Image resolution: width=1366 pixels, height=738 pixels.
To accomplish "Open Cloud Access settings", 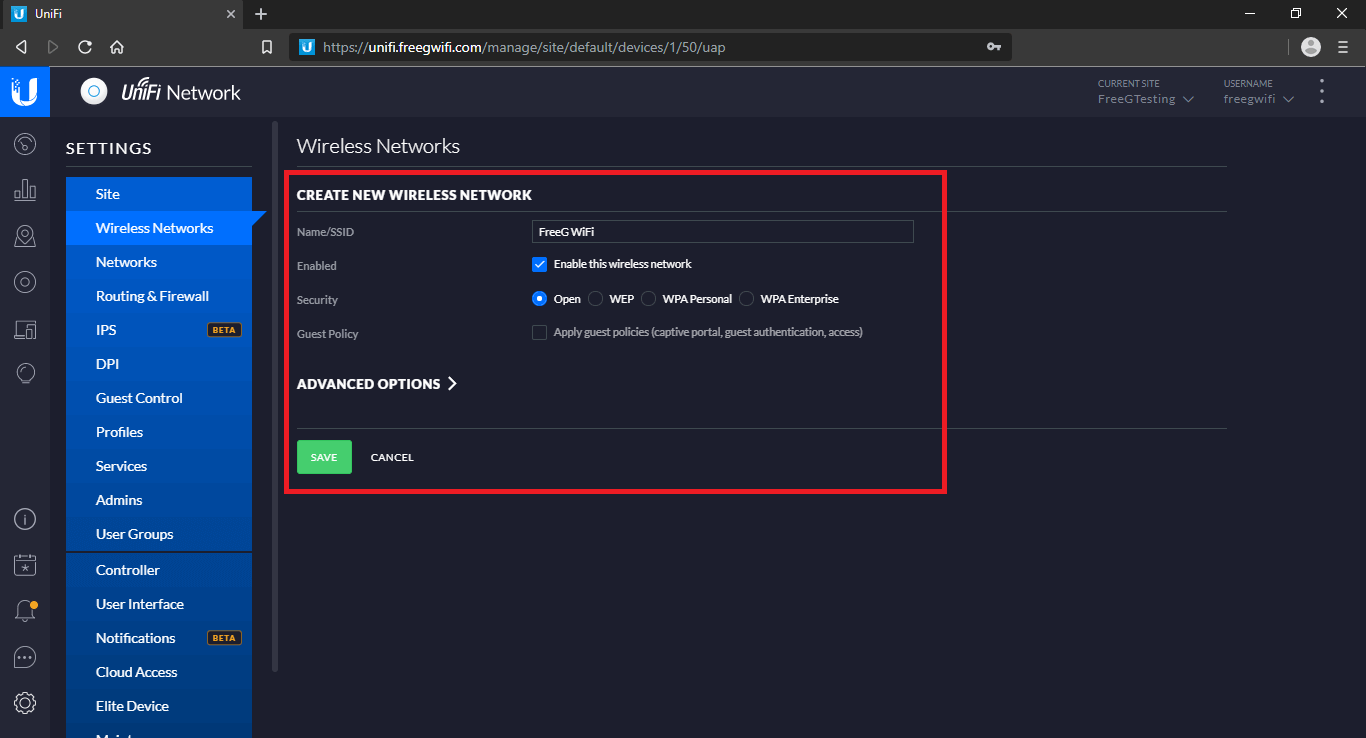I will click(x=159, y=672).
